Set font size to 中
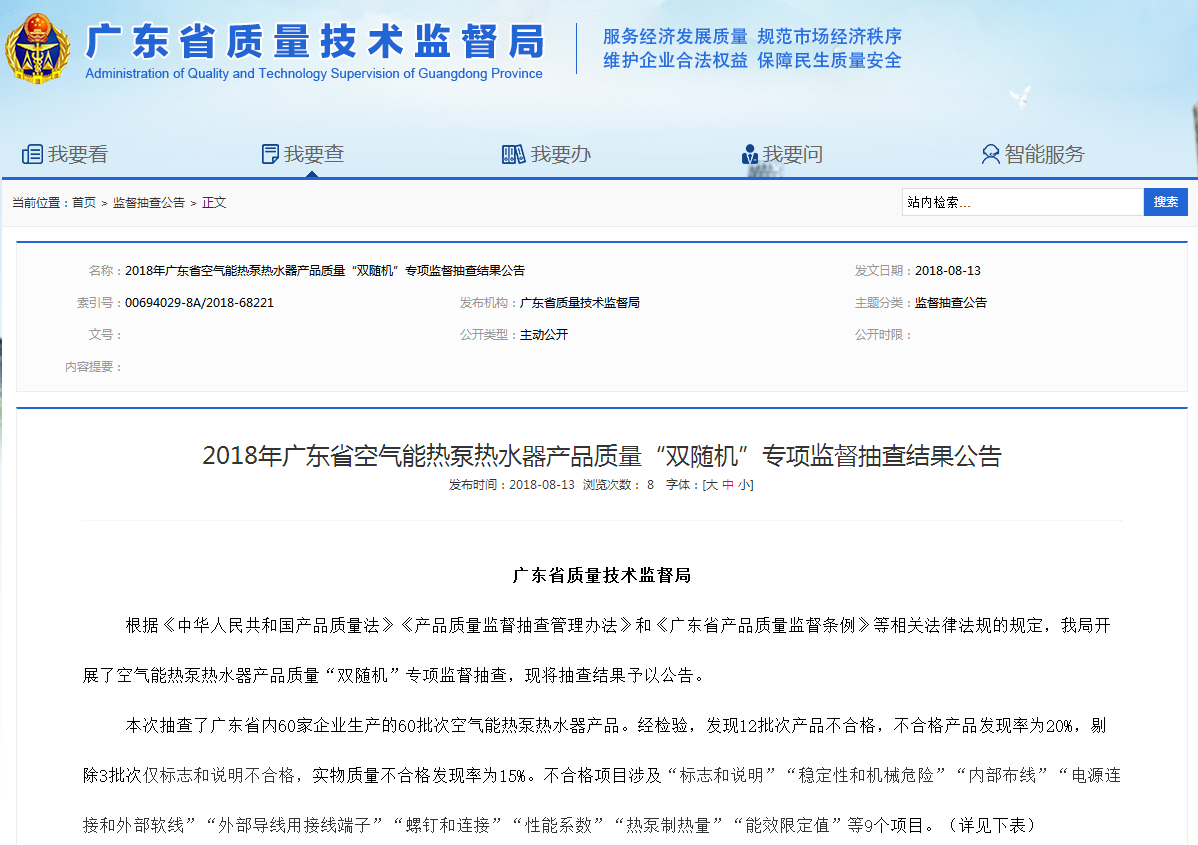 tap(728, 485)
